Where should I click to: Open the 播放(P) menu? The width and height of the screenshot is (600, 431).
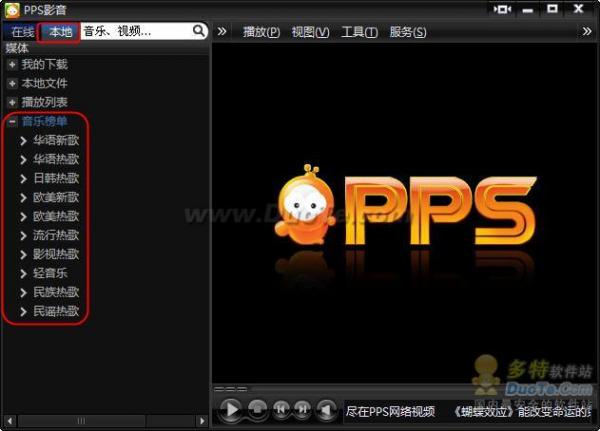261,32
